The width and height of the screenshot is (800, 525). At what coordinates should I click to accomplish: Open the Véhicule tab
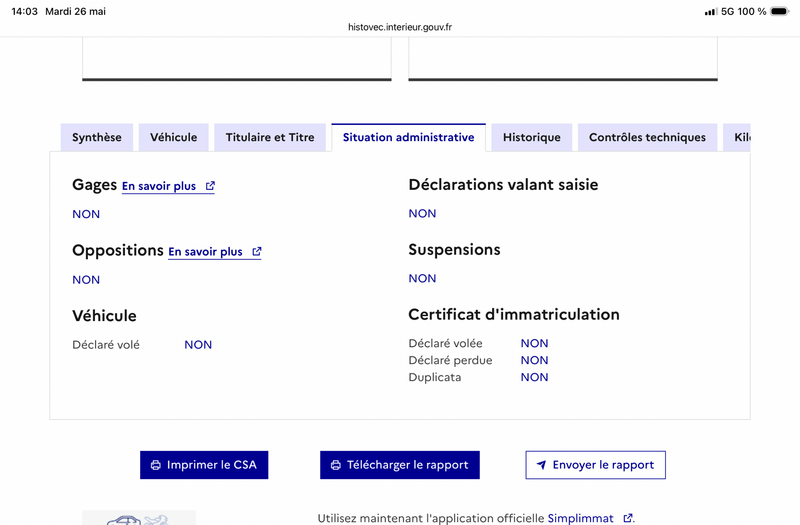point(173,137)
